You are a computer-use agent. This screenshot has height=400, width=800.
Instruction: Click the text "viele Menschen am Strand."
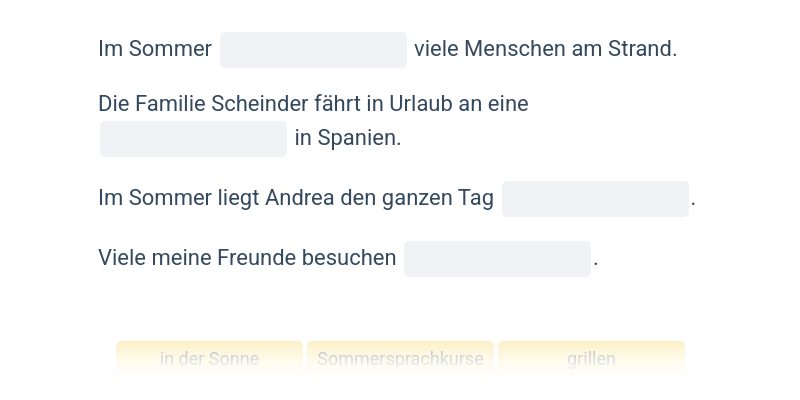click(x=545, y=49)
